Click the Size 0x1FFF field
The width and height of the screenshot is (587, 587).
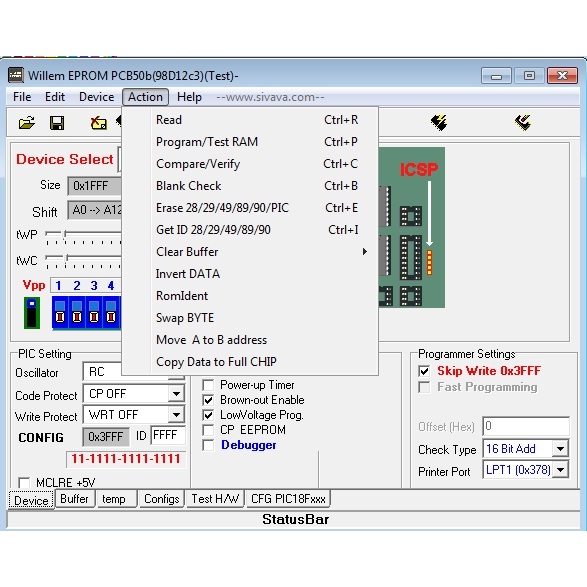[94, 186]
